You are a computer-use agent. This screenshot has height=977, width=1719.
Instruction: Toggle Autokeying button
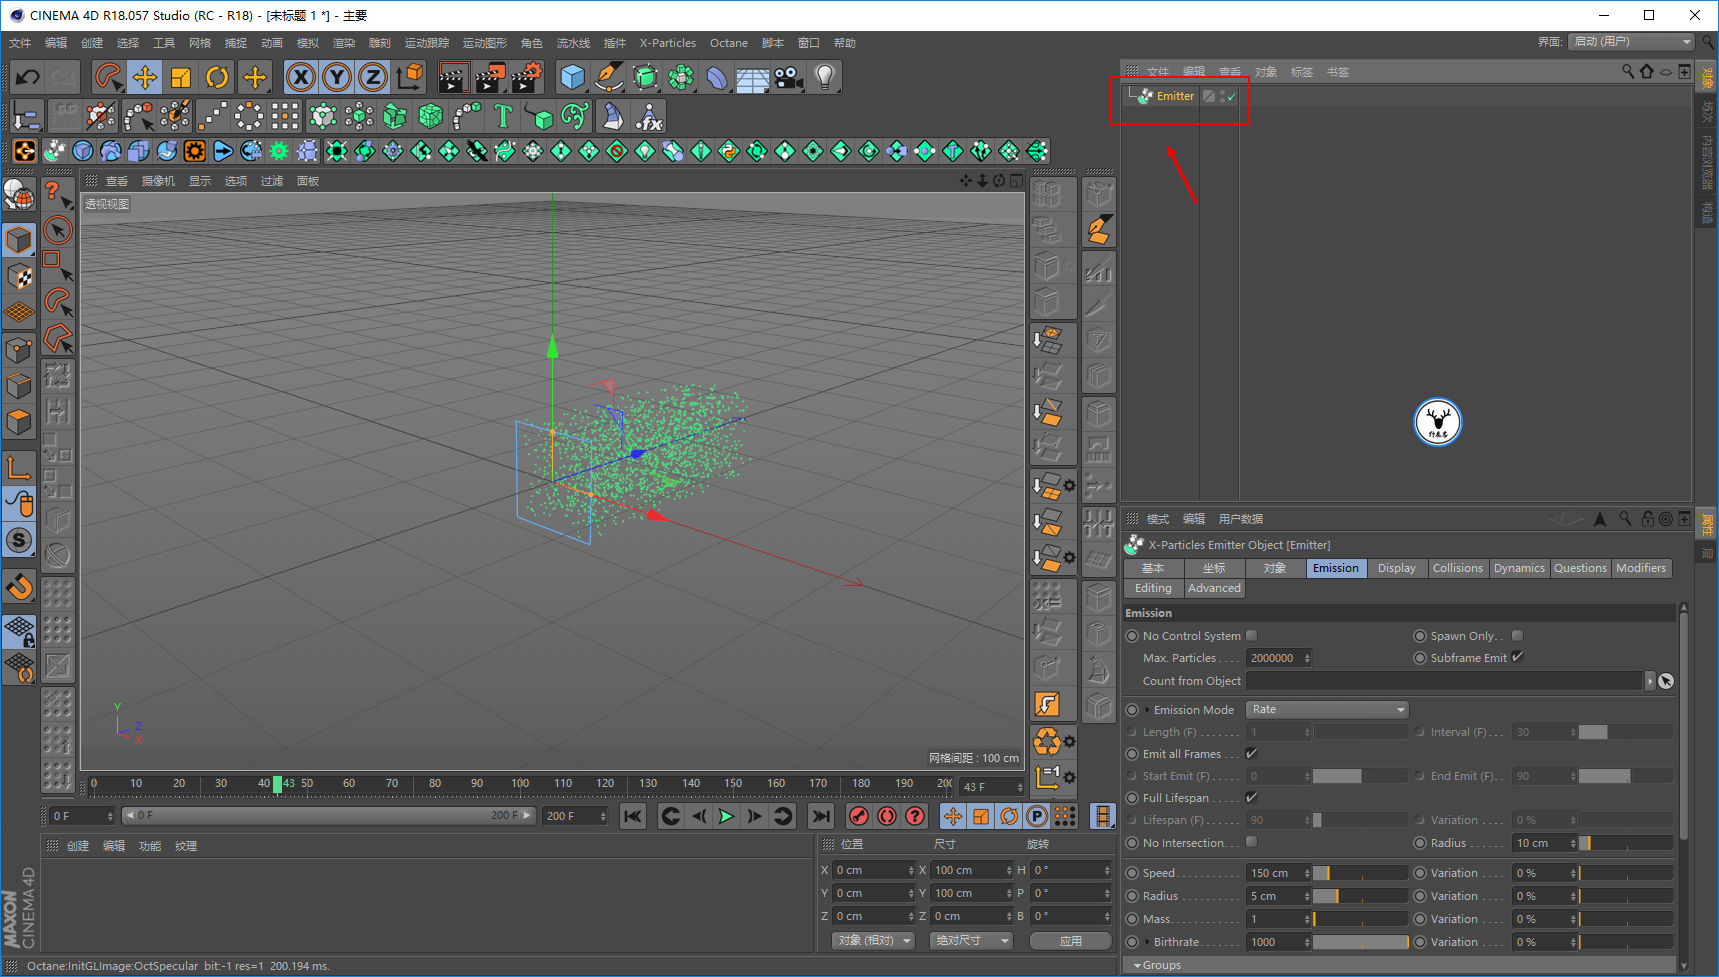pyautogui.click(x=887, y=816)
